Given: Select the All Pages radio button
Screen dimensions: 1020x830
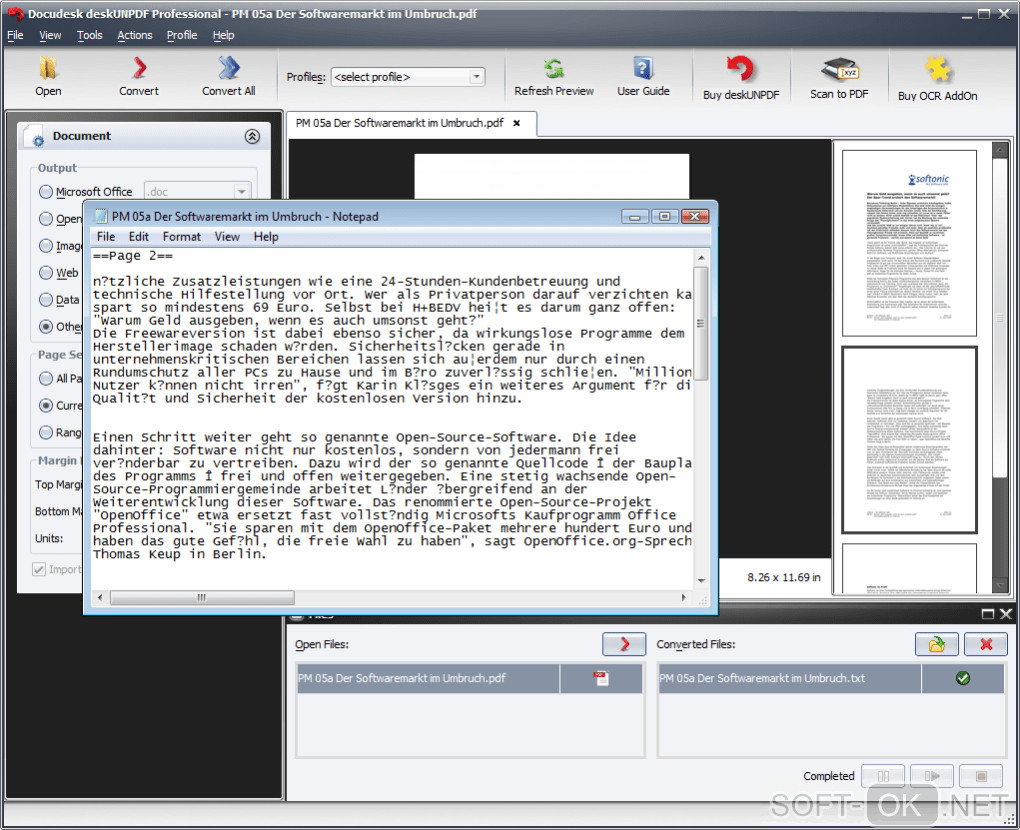Looking at the screenshot, I should point(46,379).
